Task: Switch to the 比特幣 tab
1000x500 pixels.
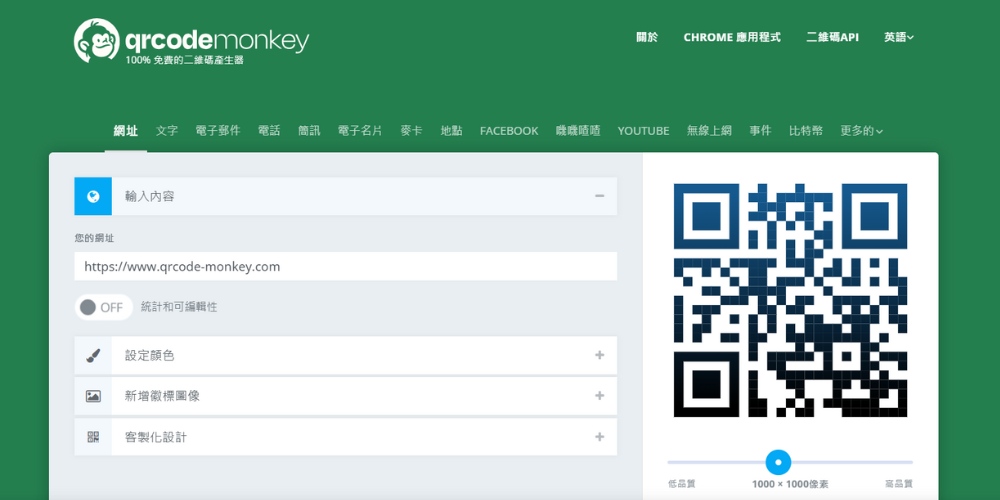Action: pos(805,131)
